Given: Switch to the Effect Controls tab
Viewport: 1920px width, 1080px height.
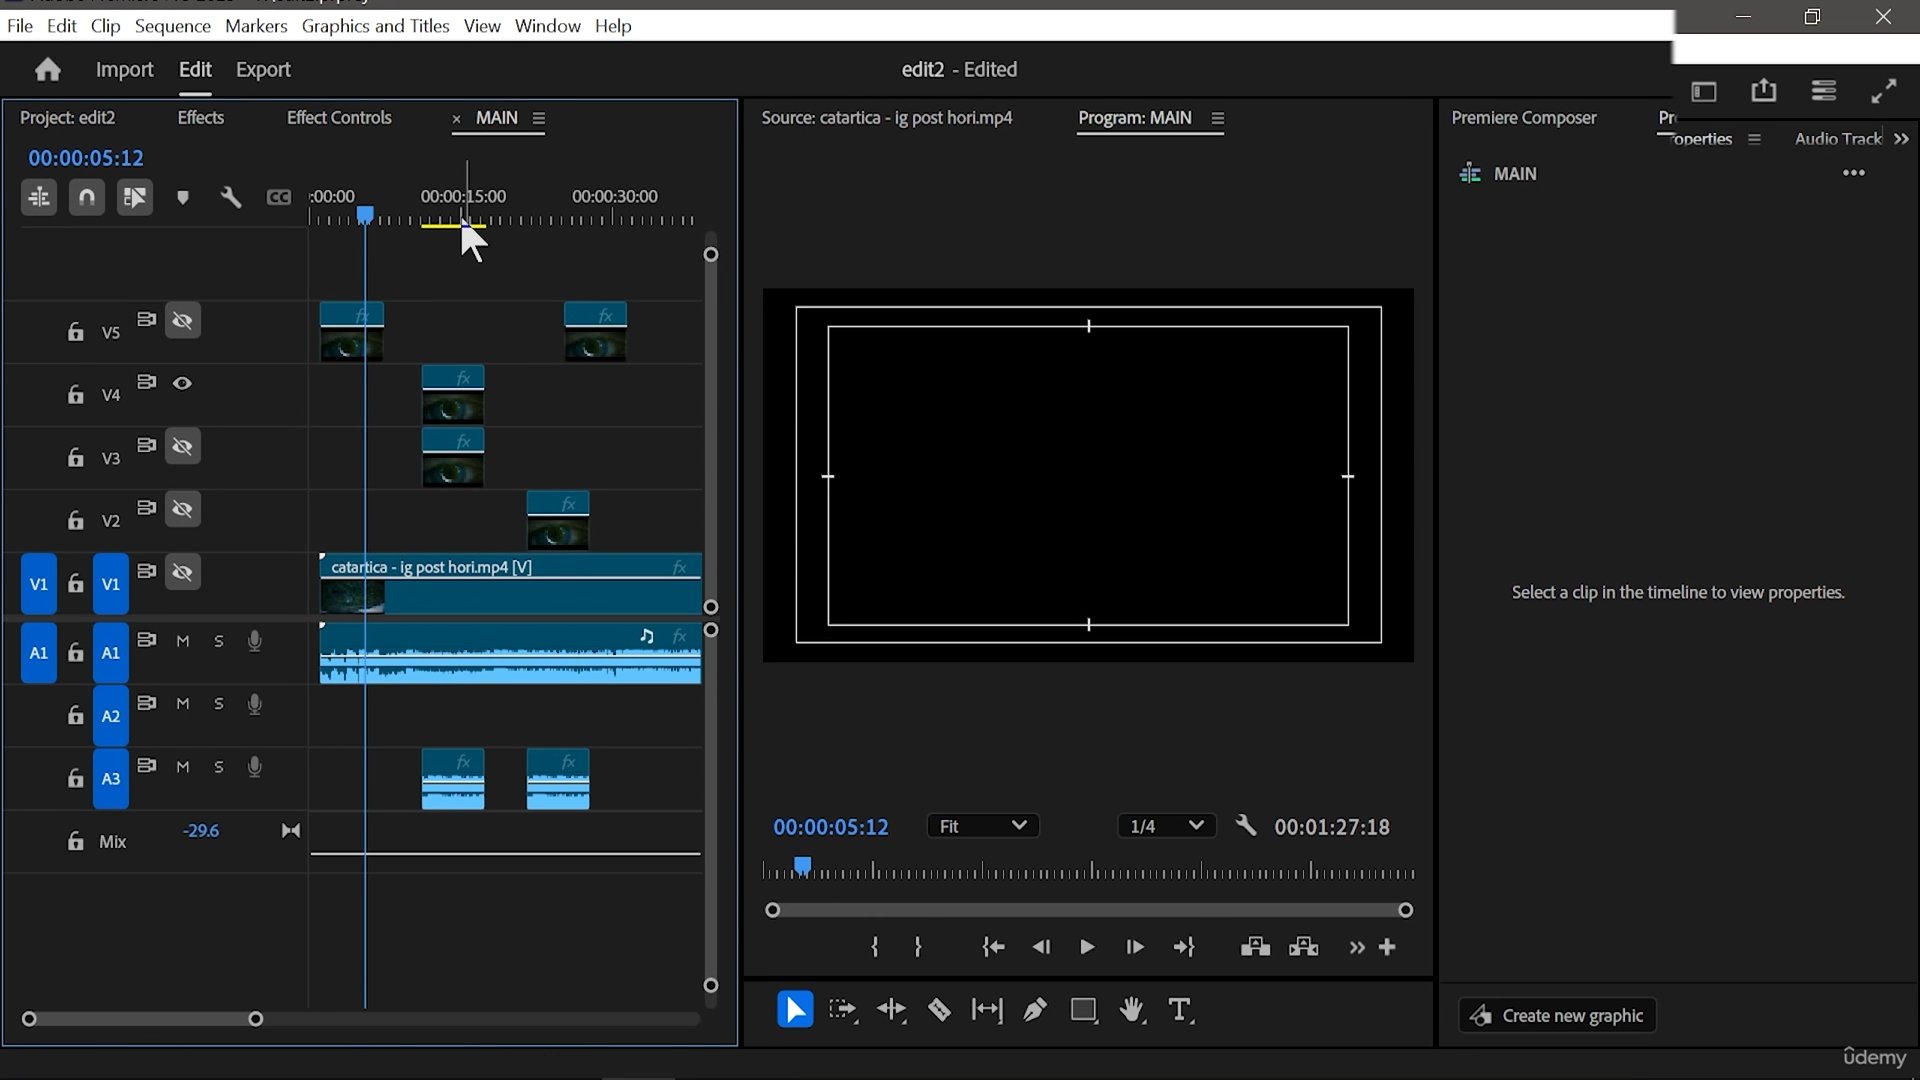Looking at the screenshot, I should [x=339, y=118].
